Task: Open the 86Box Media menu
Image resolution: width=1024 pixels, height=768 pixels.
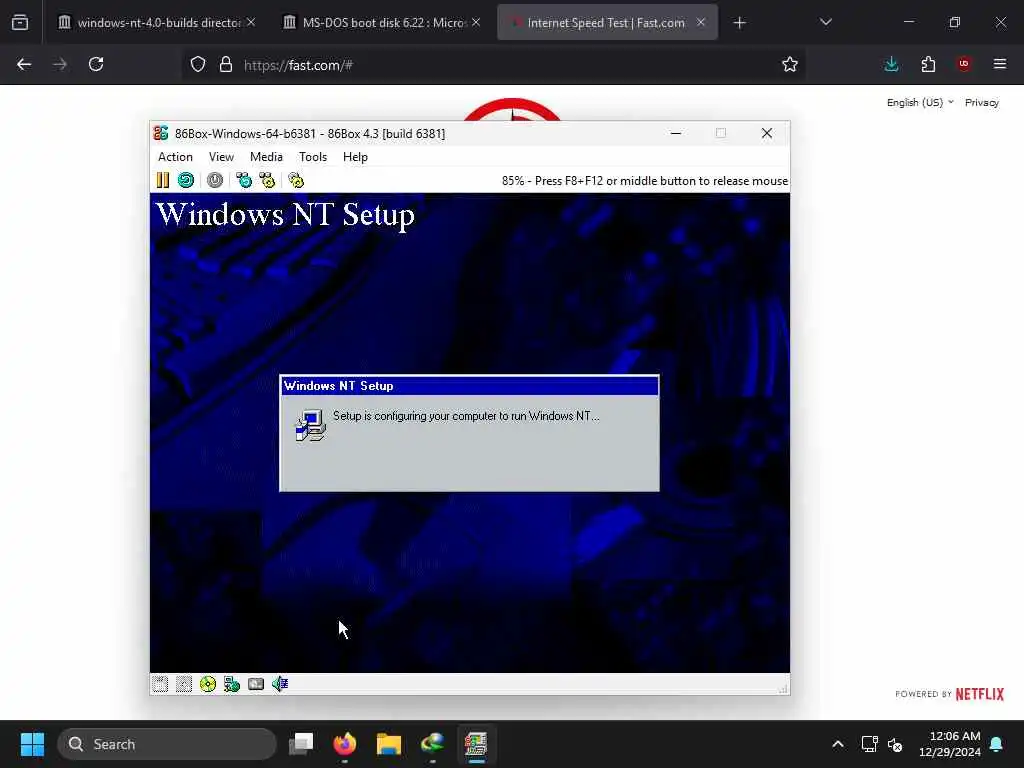Action: tap(266, 157)
